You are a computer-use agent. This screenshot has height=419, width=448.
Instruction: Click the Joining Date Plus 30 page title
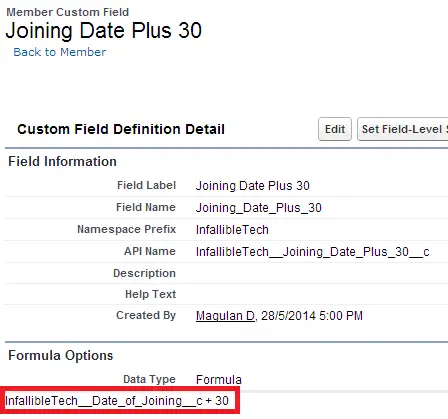click(104, 30)
